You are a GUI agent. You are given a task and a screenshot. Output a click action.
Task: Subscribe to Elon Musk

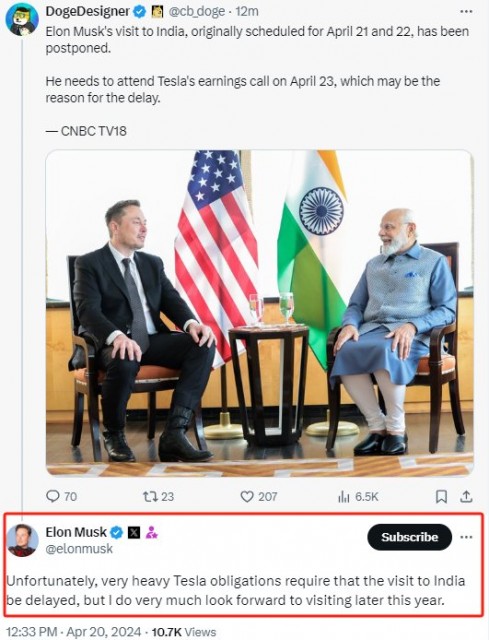pyautogui.click(x=409, y=537)
